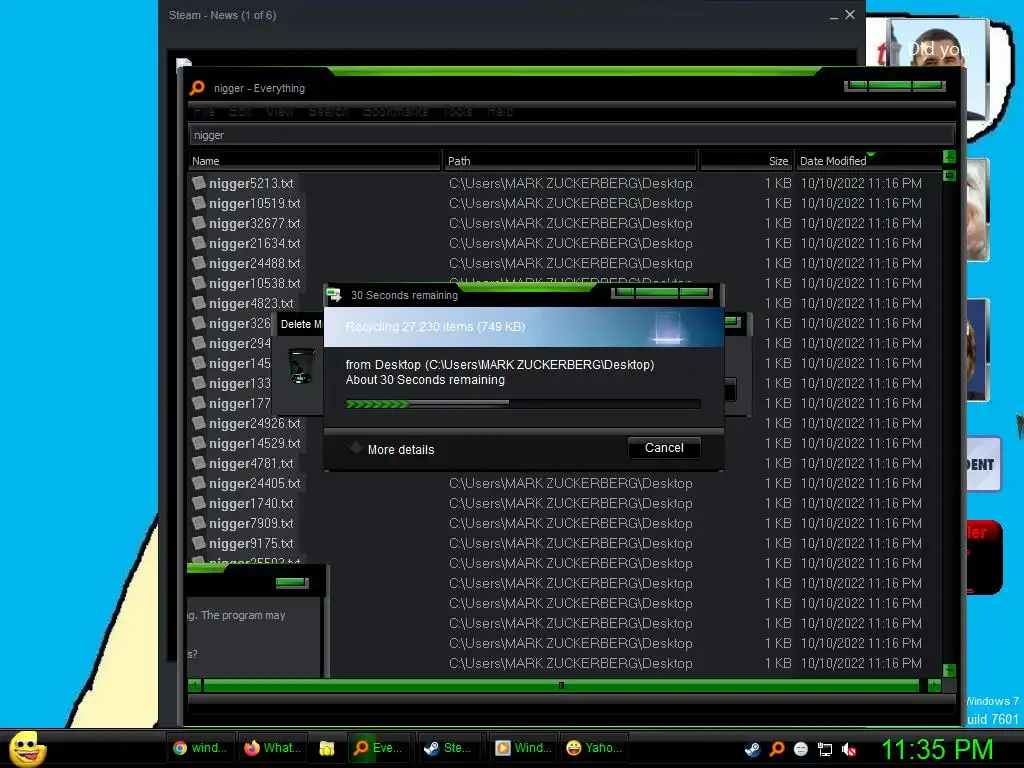
Task: Click the recycling progress bar
Action: (523, 404)
